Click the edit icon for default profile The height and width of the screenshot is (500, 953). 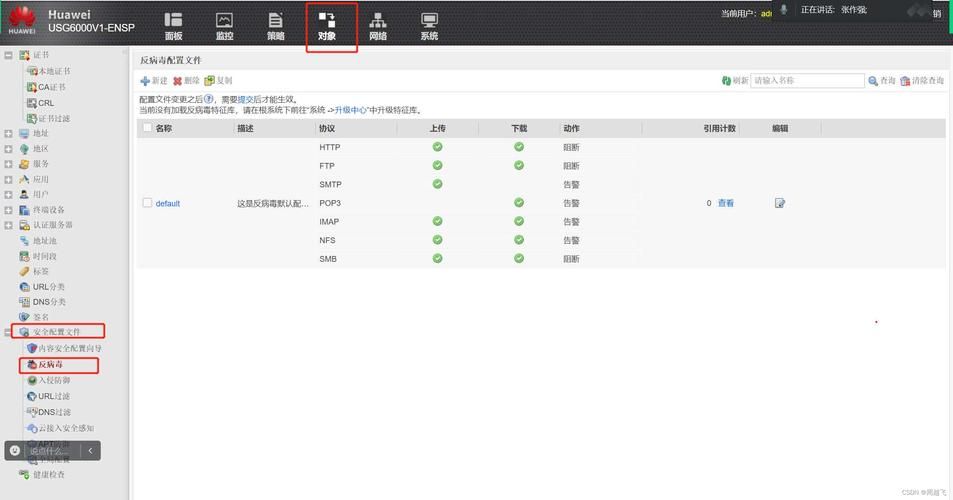pos(780,203)
